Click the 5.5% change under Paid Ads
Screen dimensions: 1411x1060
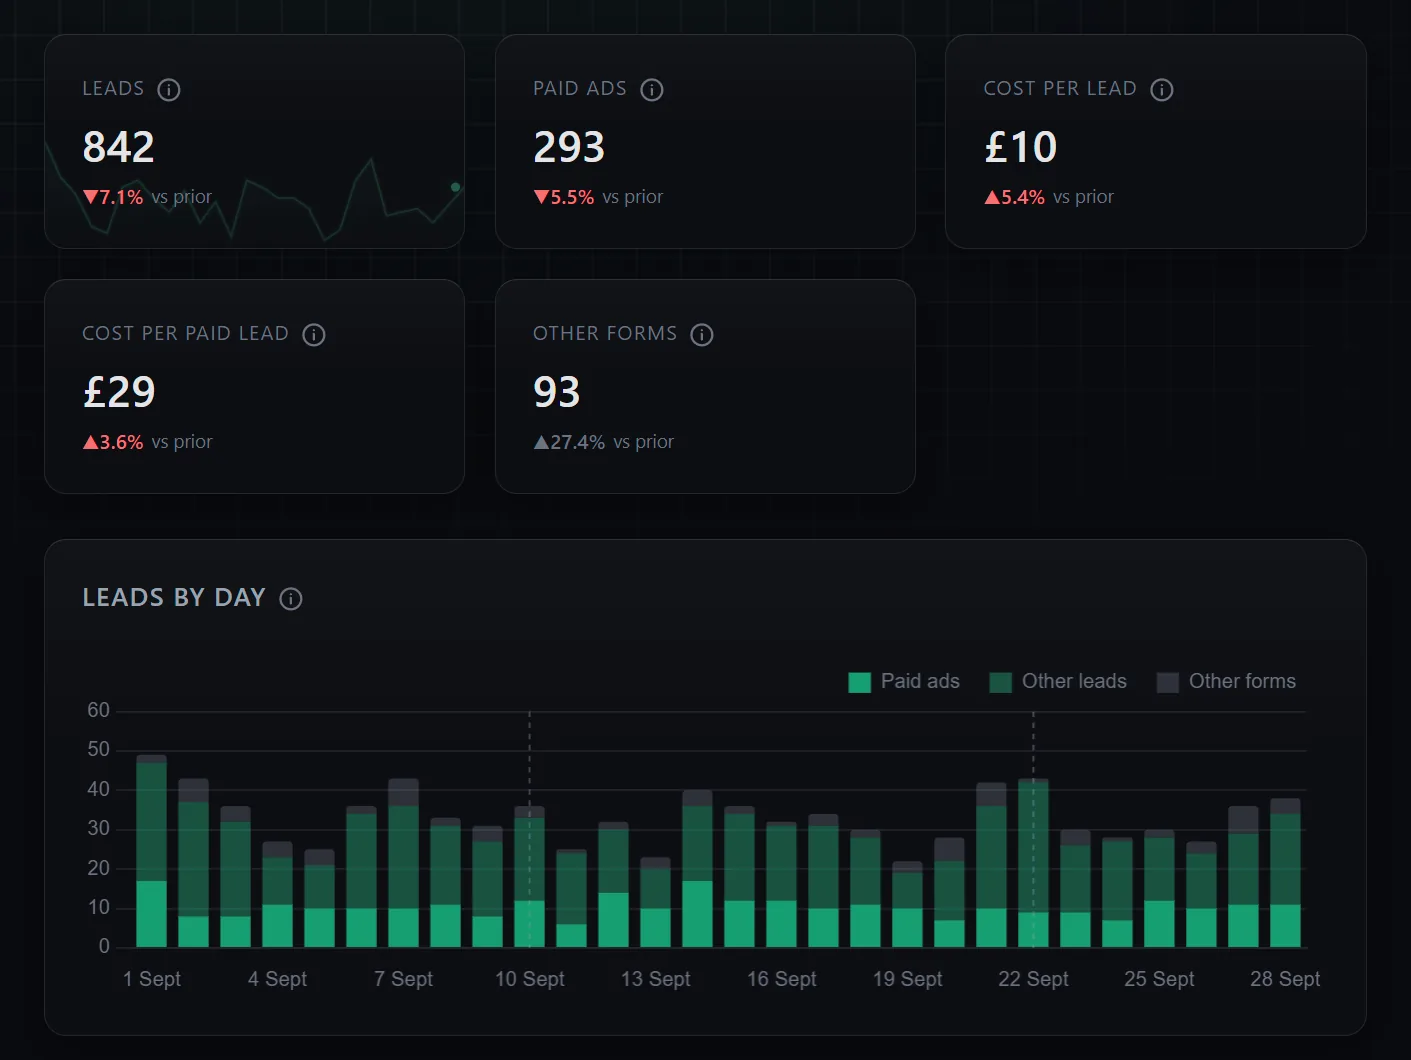[x=564, y=197]
